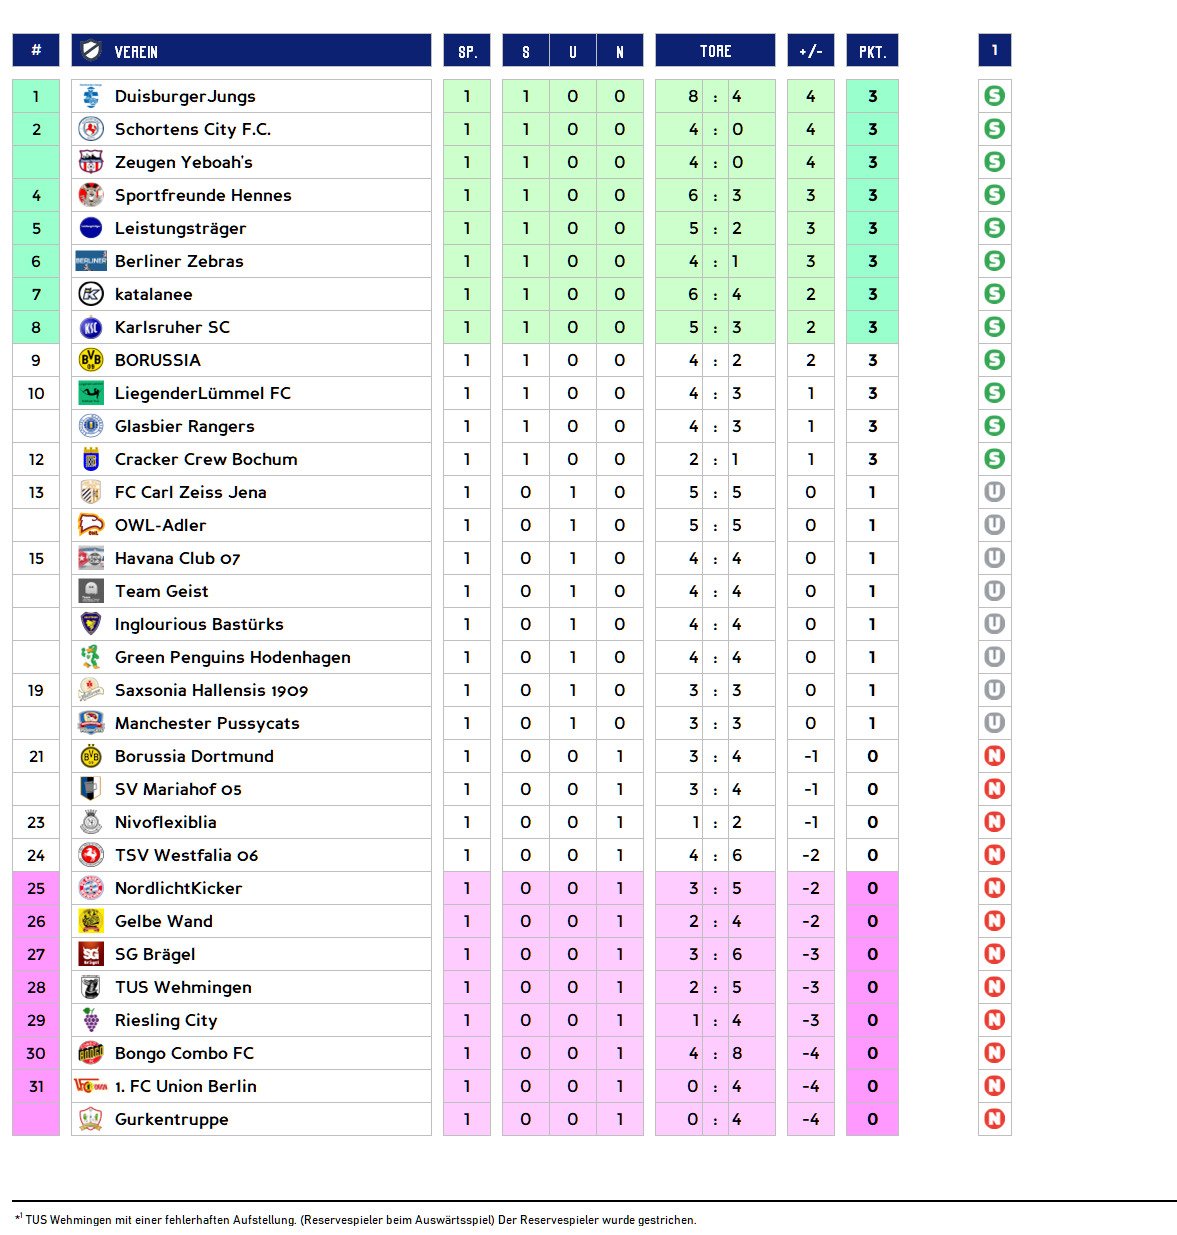Select the TORE column header
The width and height of the screenshot is (1177, 1235).
tap(715, 50)
